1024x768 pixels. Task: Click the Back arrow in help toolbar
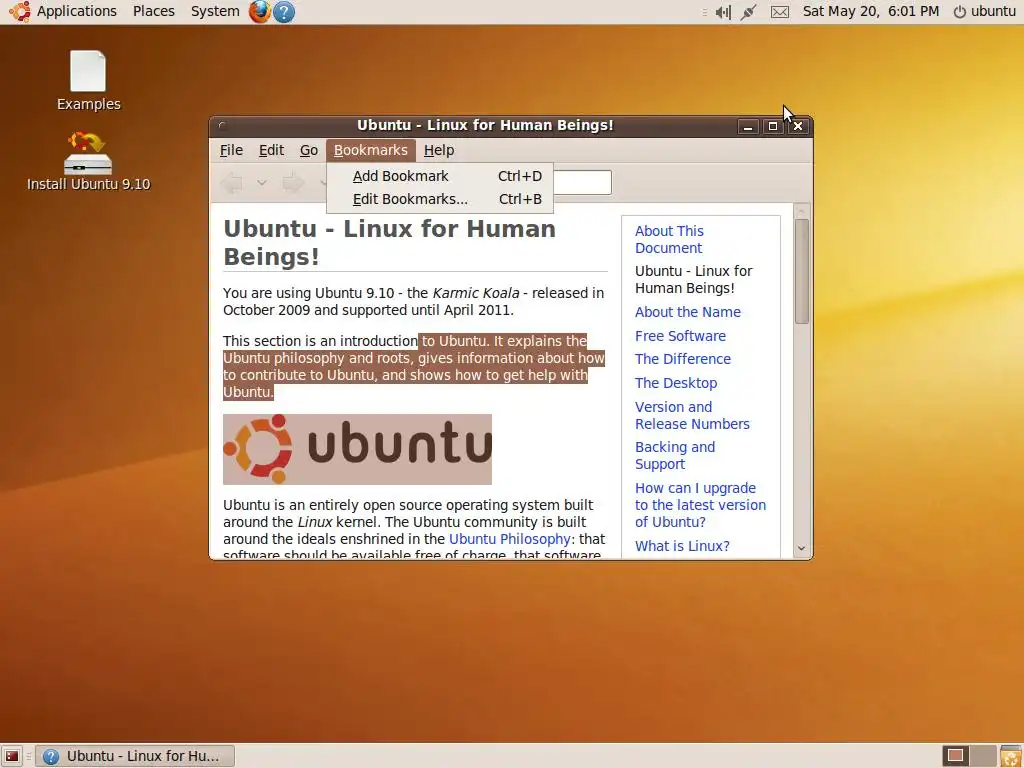coord(231,183)
